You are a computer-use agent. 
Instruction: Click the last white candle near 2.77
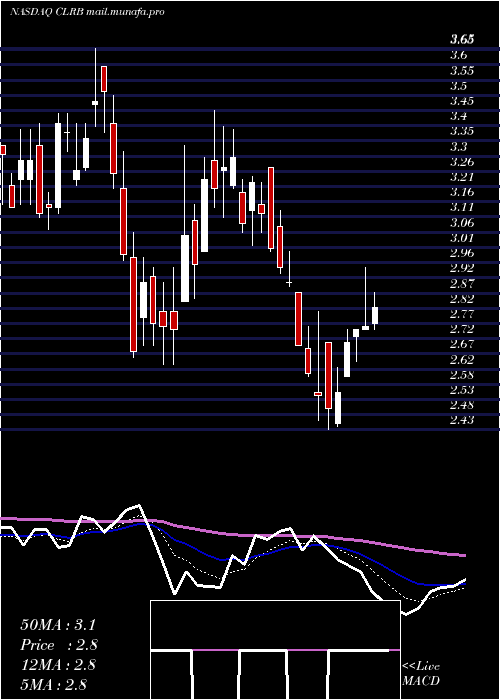coord(375,315)
